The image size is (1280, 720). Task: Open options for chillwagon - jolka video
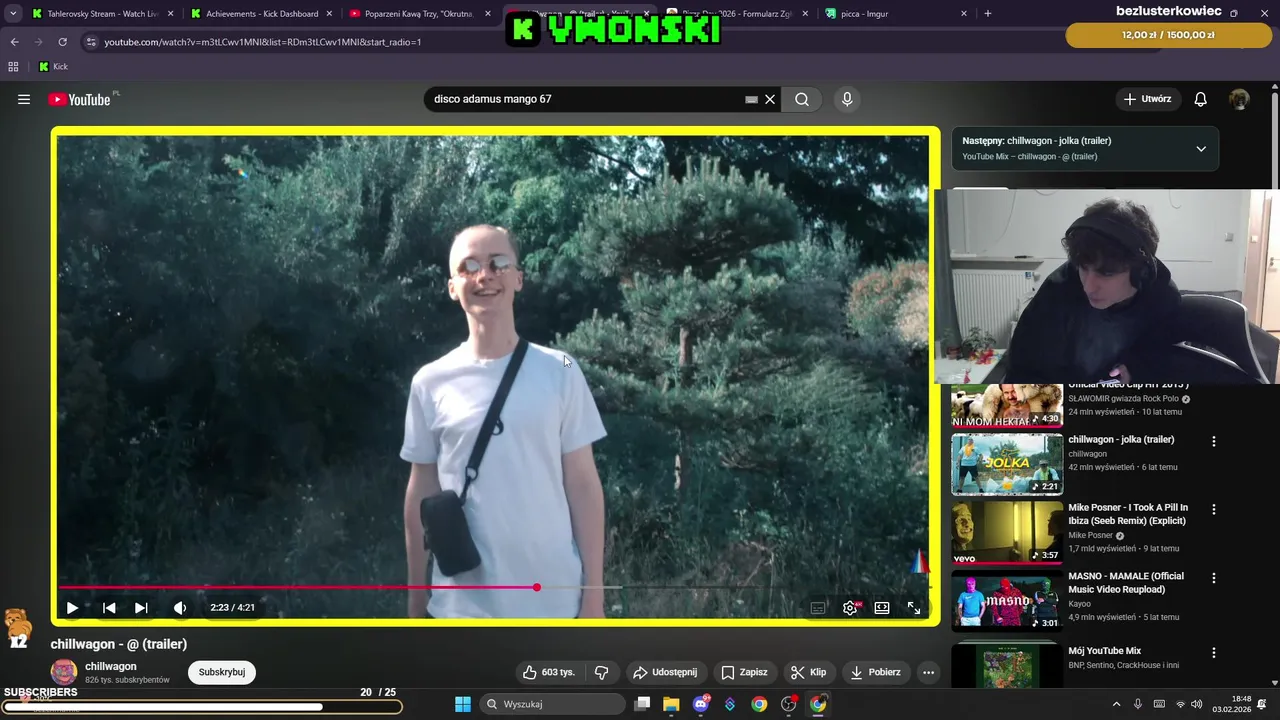pyautogui.click(x=1214, y=441)
